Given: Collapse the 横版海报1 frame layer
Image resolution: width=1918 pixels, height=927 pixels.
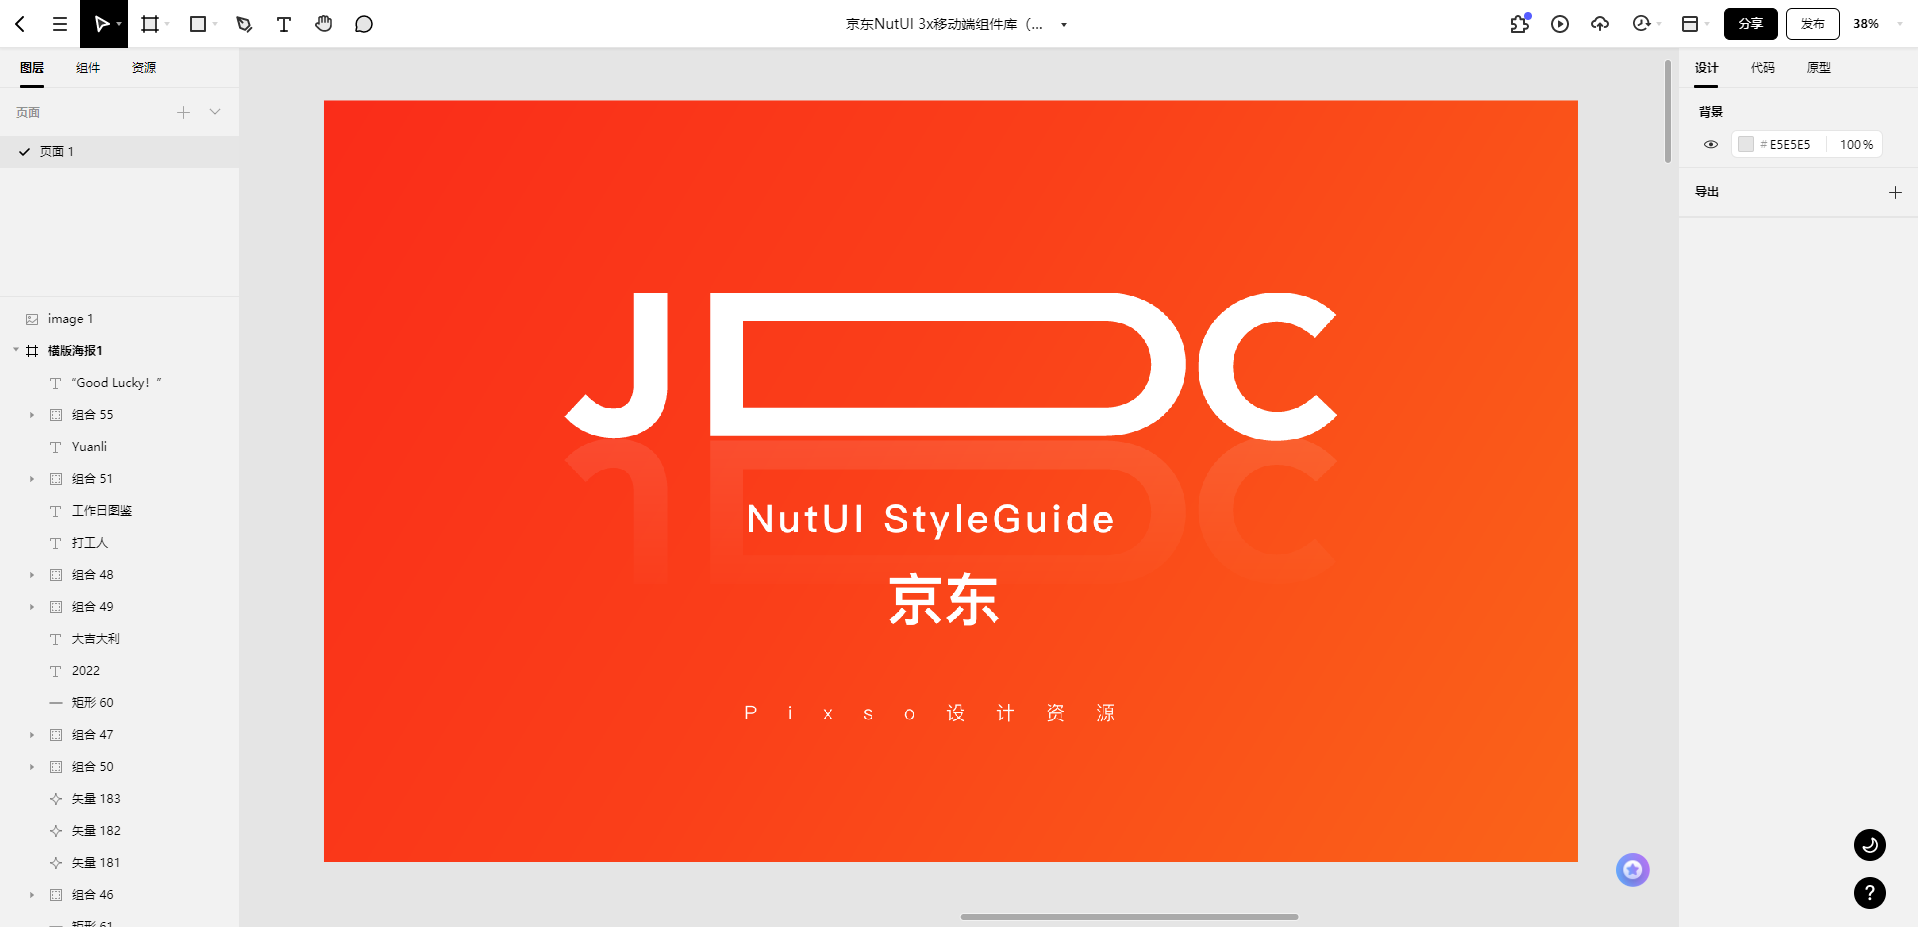Looking at the screenshot, I should point(16,350).
